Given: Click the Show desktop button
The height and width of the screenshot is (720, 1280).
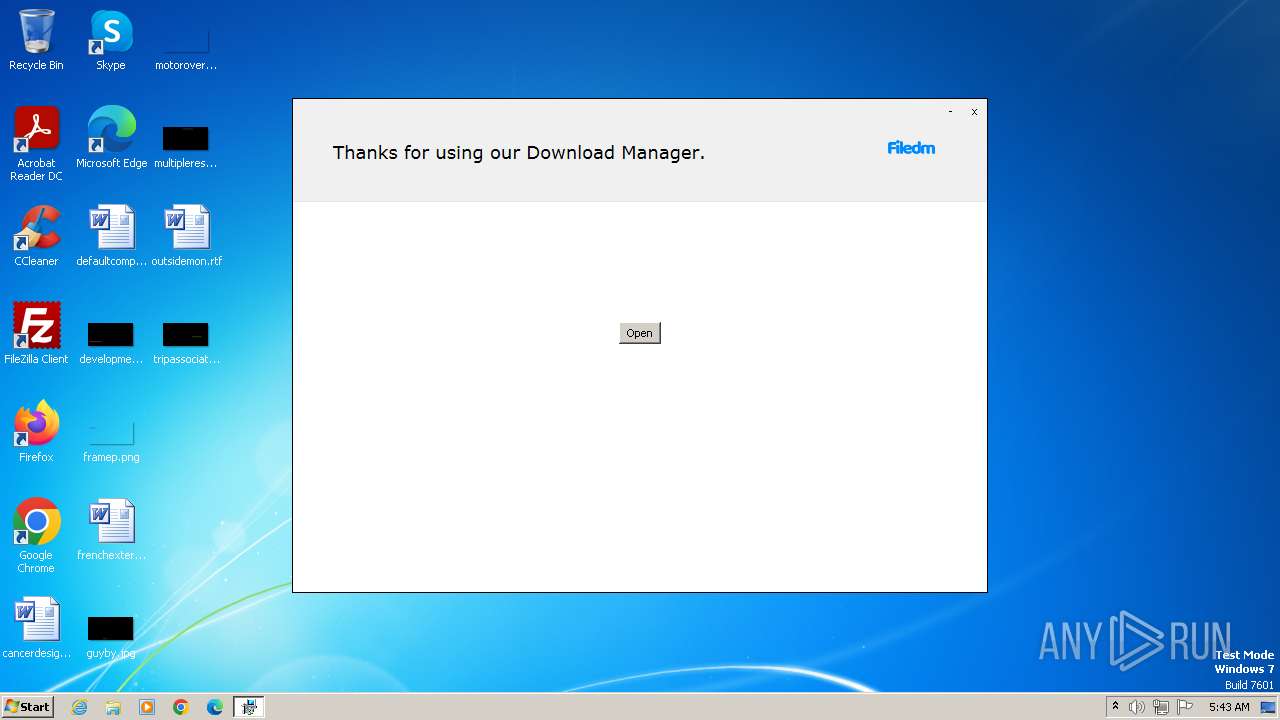Looking at the screenshot, I should pos(1269,707).
